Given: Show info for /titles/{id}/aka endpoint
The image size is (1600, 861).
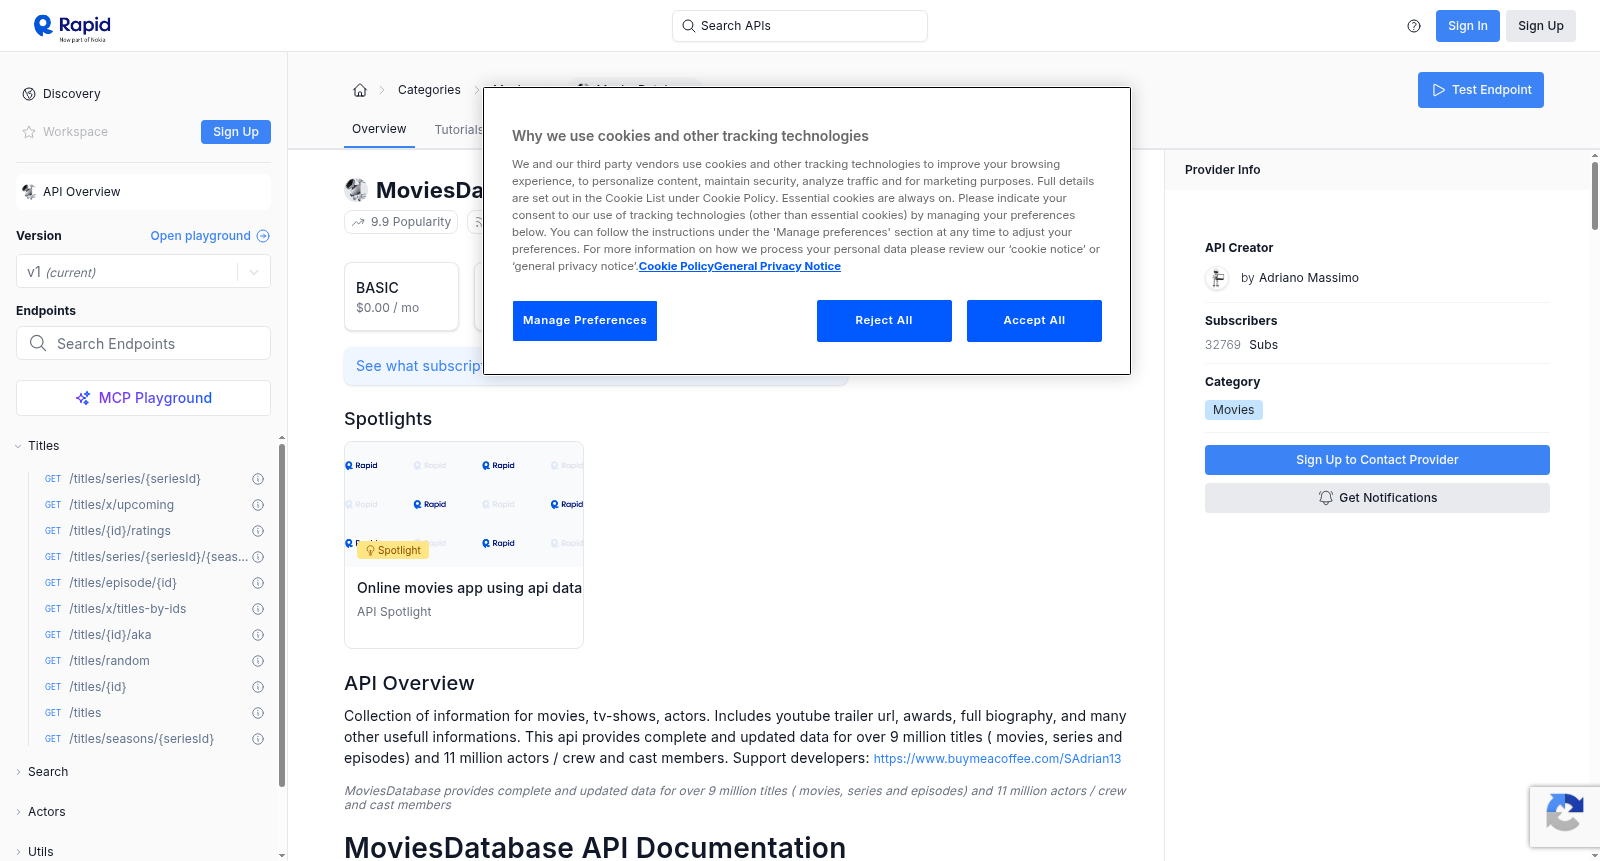Looking at the screenshot, I should tap(258, 635).
